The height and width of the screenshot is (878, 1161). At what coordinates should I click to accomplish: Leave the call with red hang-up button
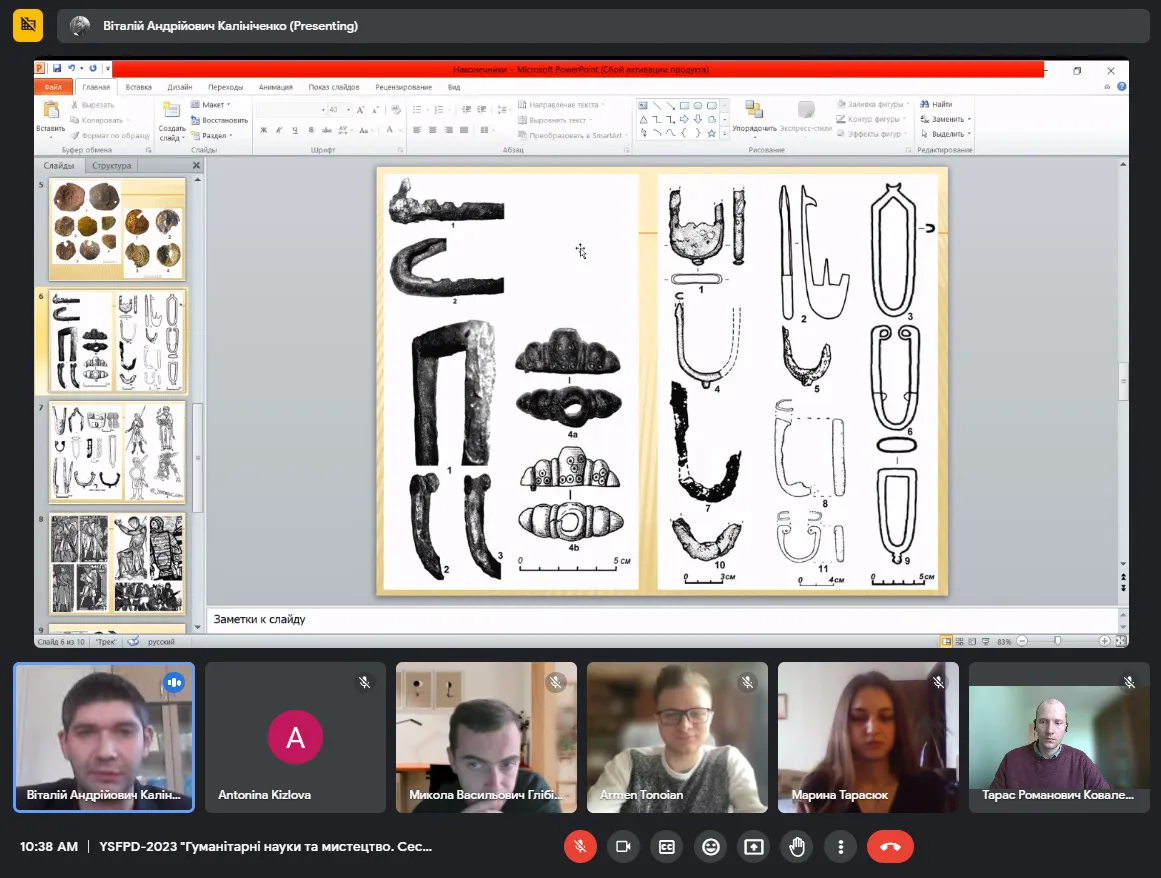[x=890, y=846]
